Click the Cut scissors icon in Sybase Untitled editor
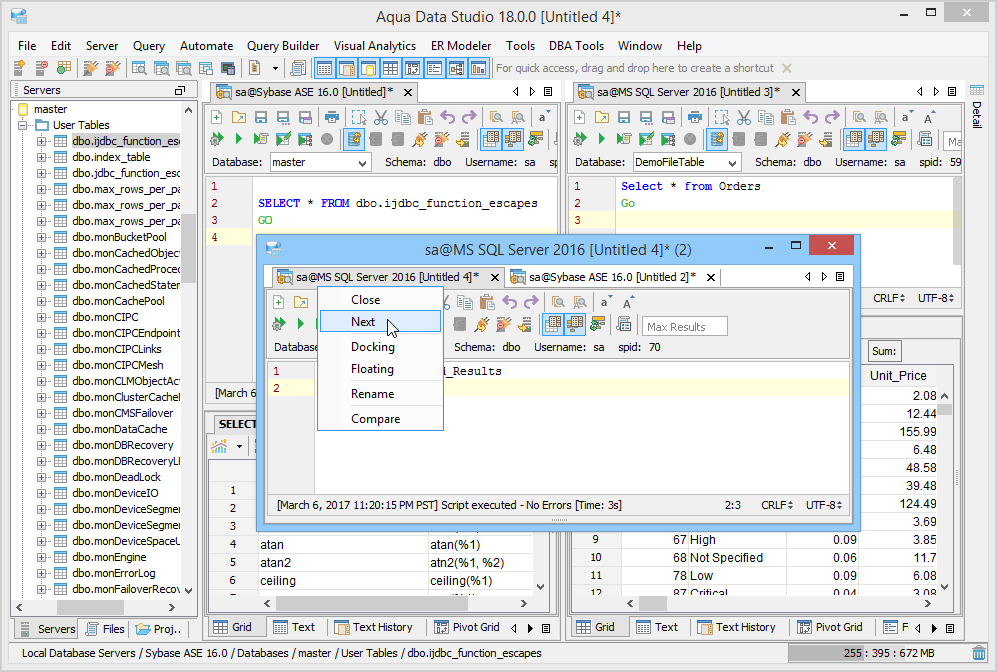Screen dimensions: 997x672 click(381, 117)
